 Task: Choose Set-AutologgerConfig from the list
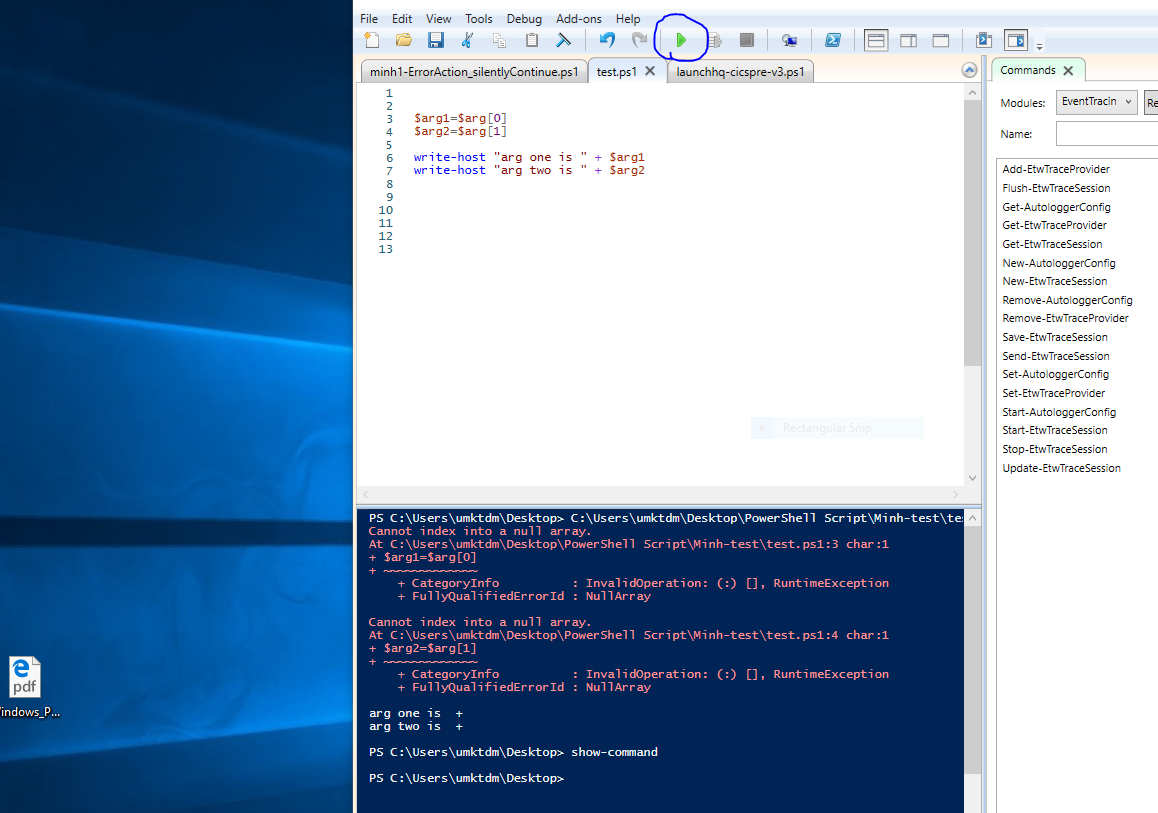coord(1055,374)
